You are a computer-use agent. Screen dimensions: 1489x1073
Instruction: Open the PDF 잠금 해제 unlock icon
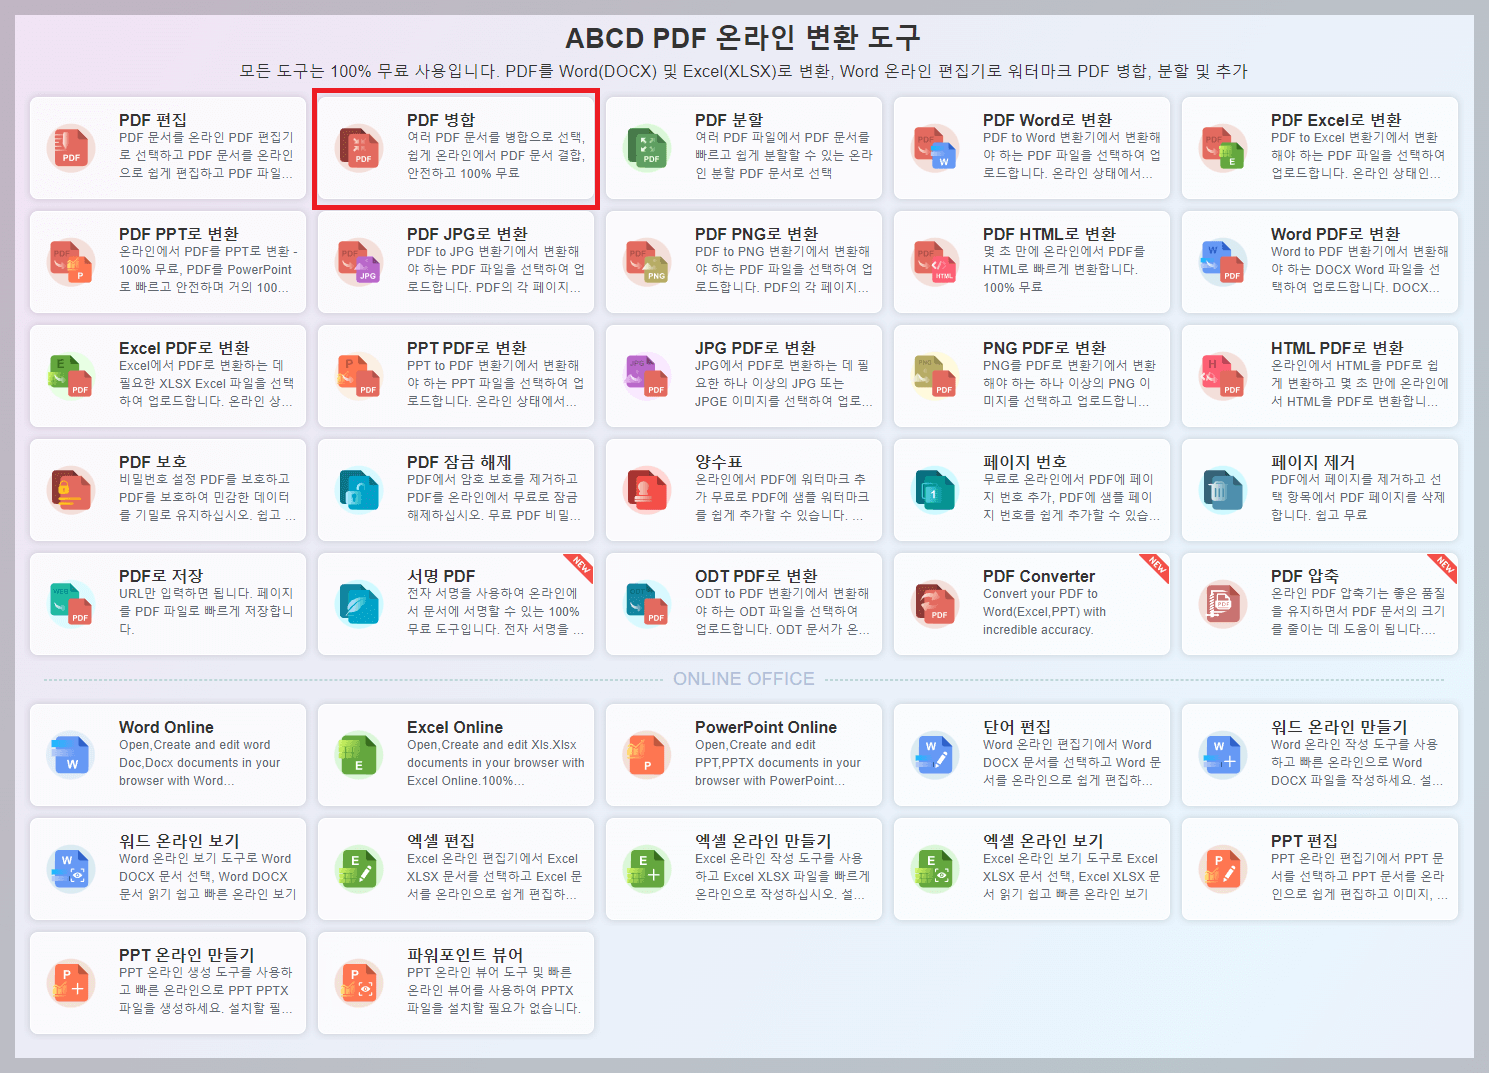[359, 490]
